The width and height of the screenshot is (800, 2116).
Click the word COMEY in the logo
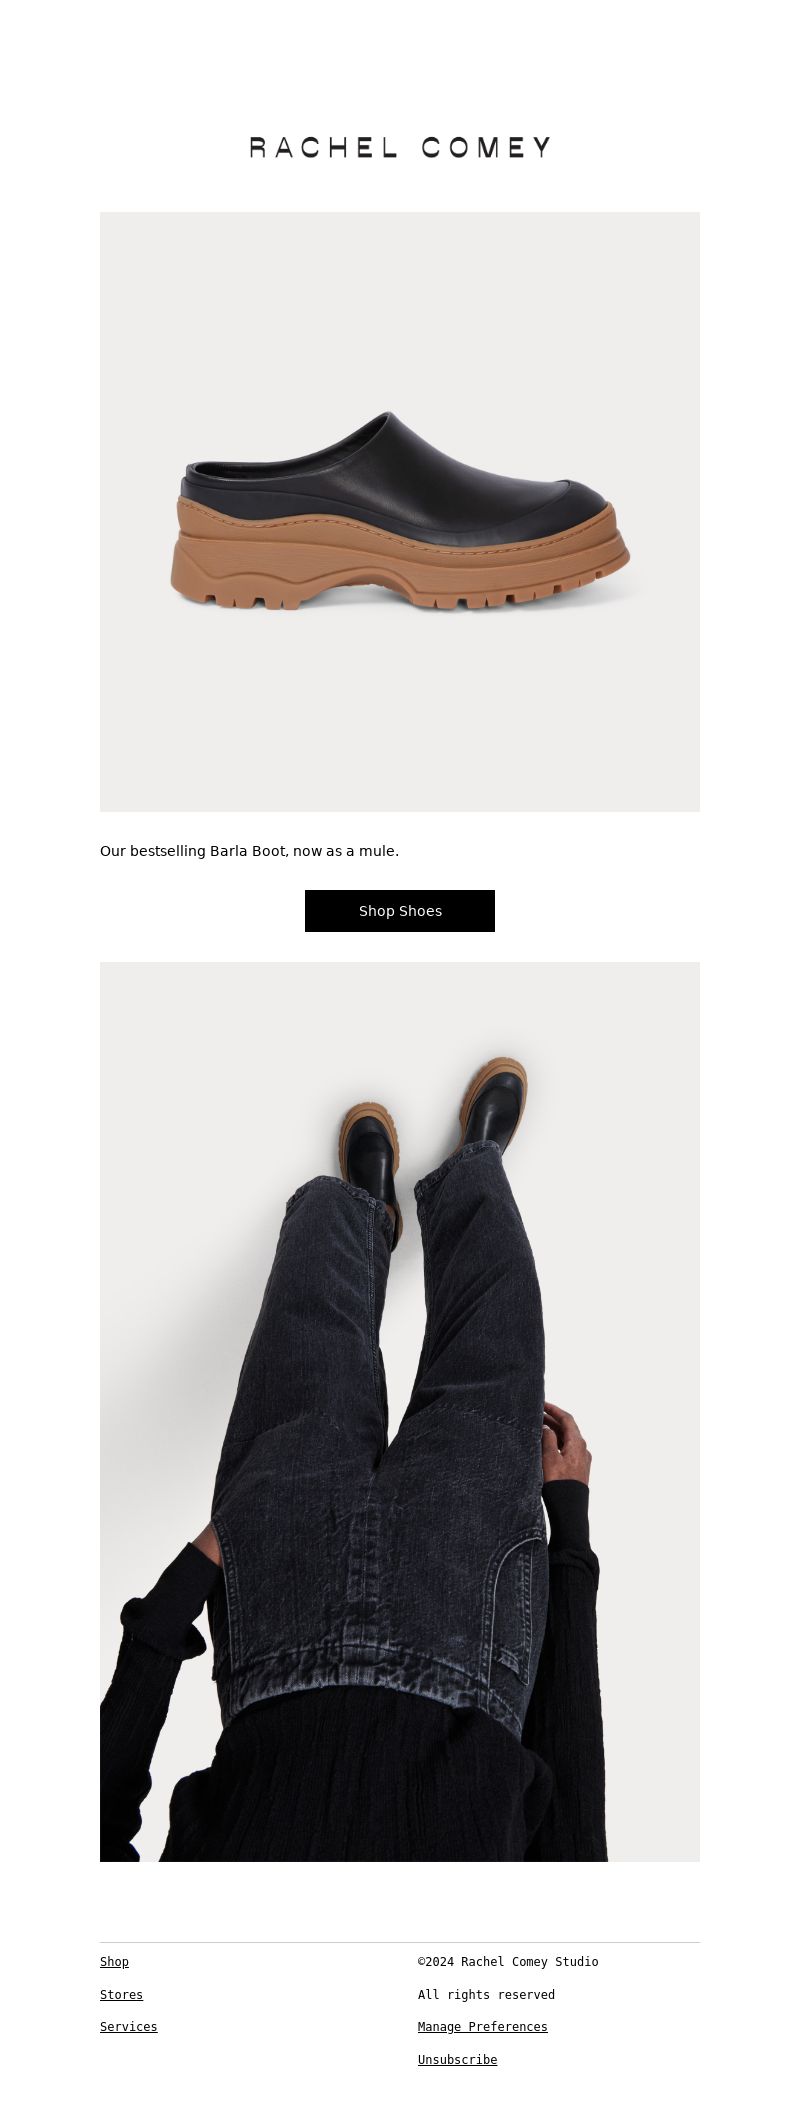coord(486,147)
